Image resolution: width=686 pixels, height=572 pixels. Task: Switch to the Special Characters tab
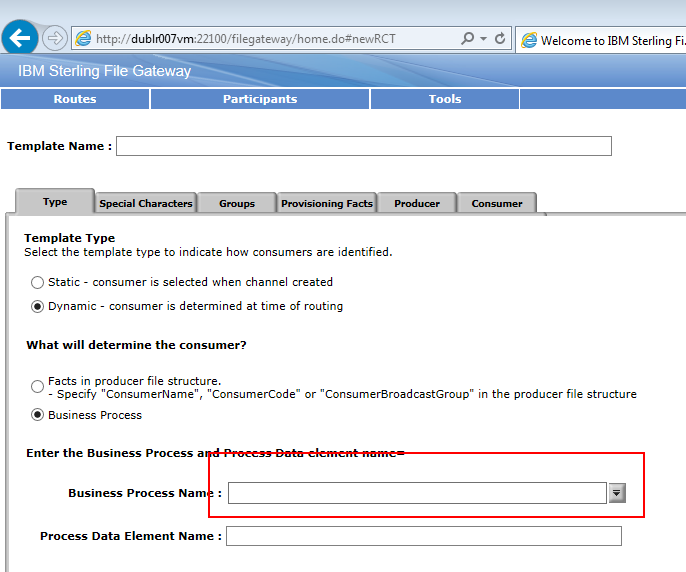[x=146, y=203]
